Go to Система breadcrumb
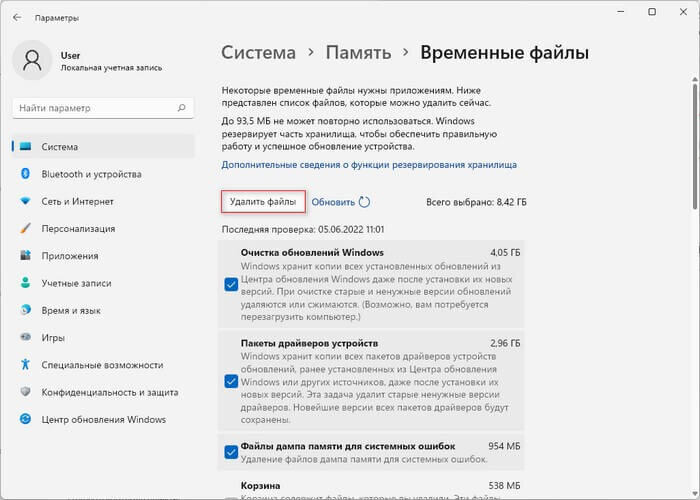 [258, 53]
